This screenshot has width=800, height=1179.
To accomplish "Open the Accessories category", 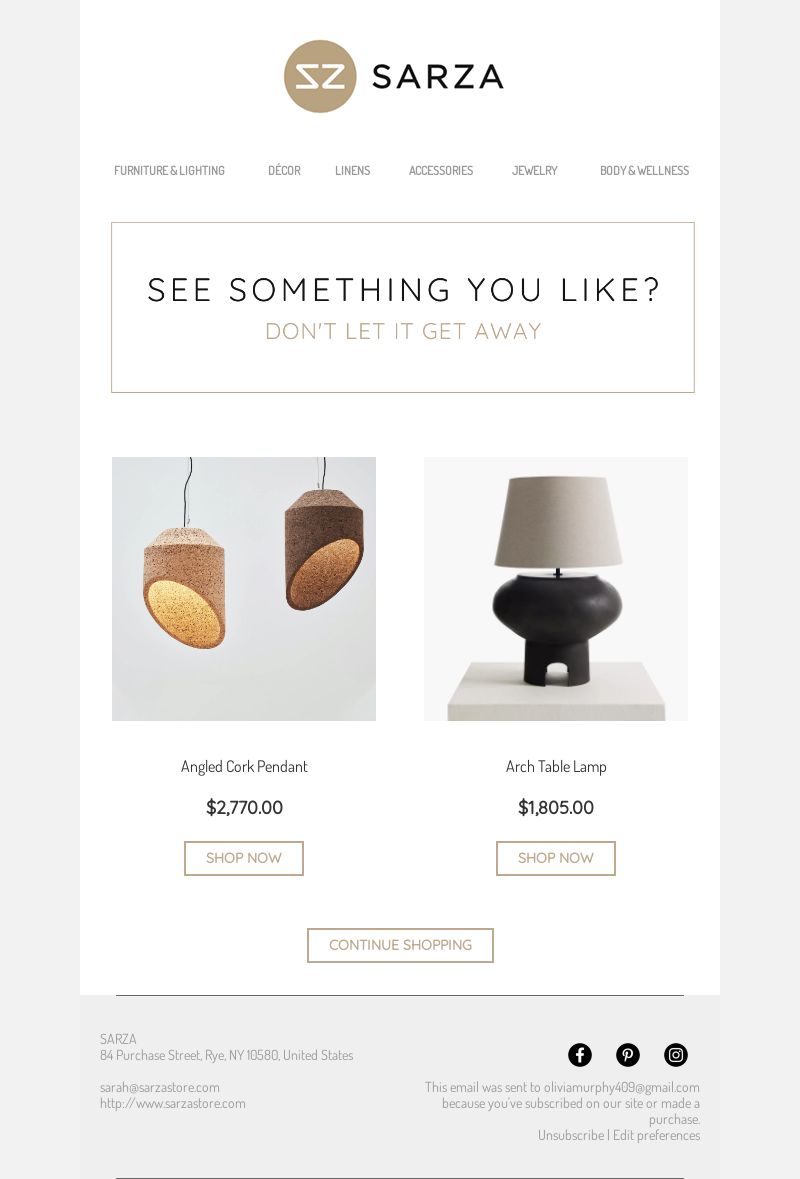I will tap(441, 171).
